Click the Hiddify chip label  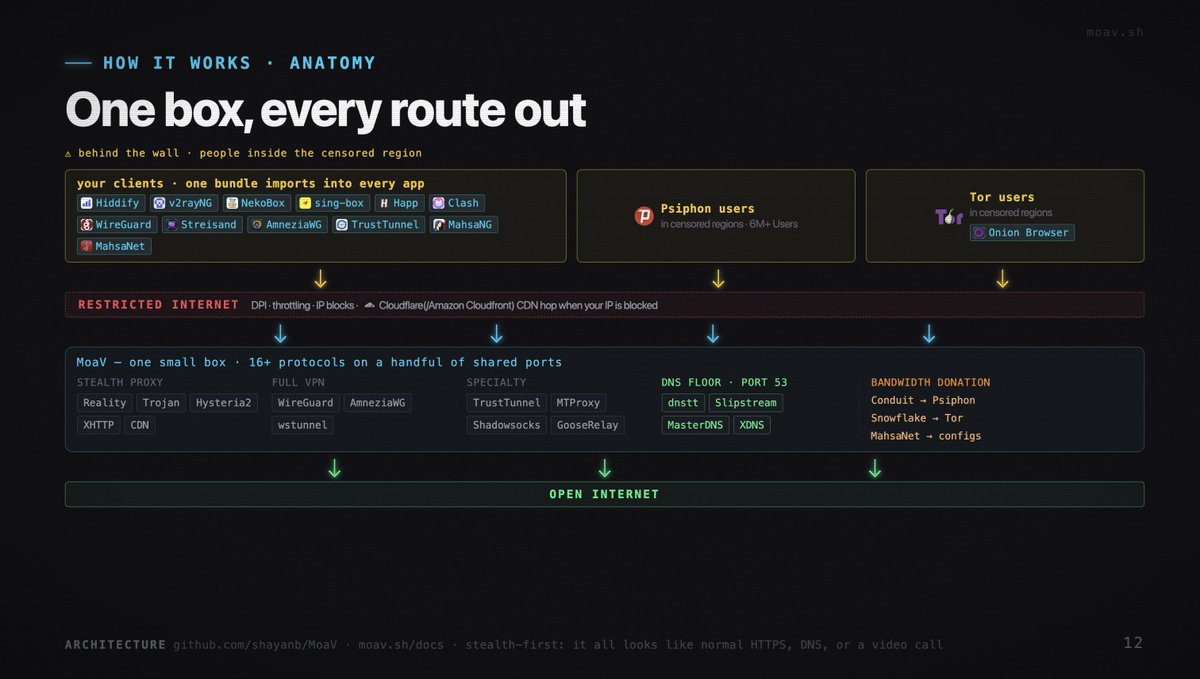[x=118, y=203]
